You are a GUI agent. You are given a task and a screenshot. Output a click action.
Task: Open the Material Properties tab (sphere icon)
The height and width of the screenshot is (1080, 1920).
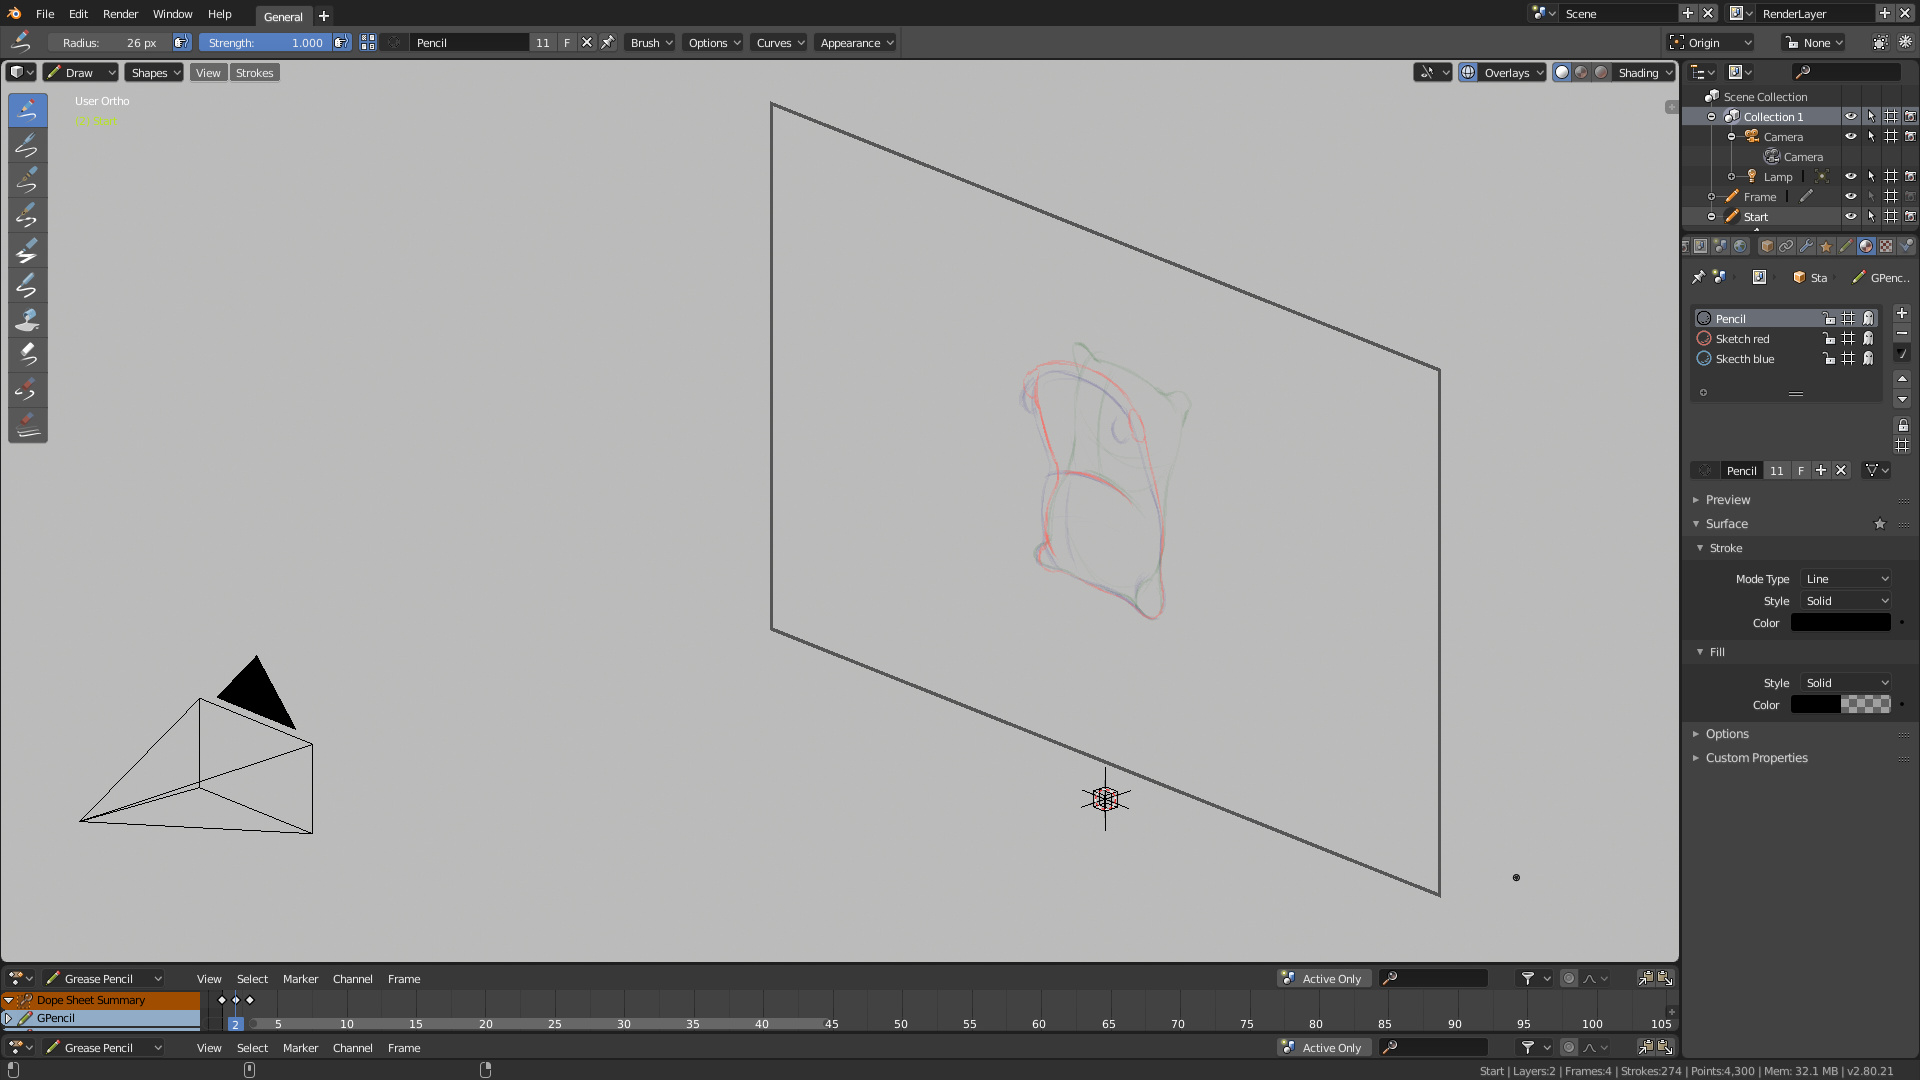coord(1866,246)
